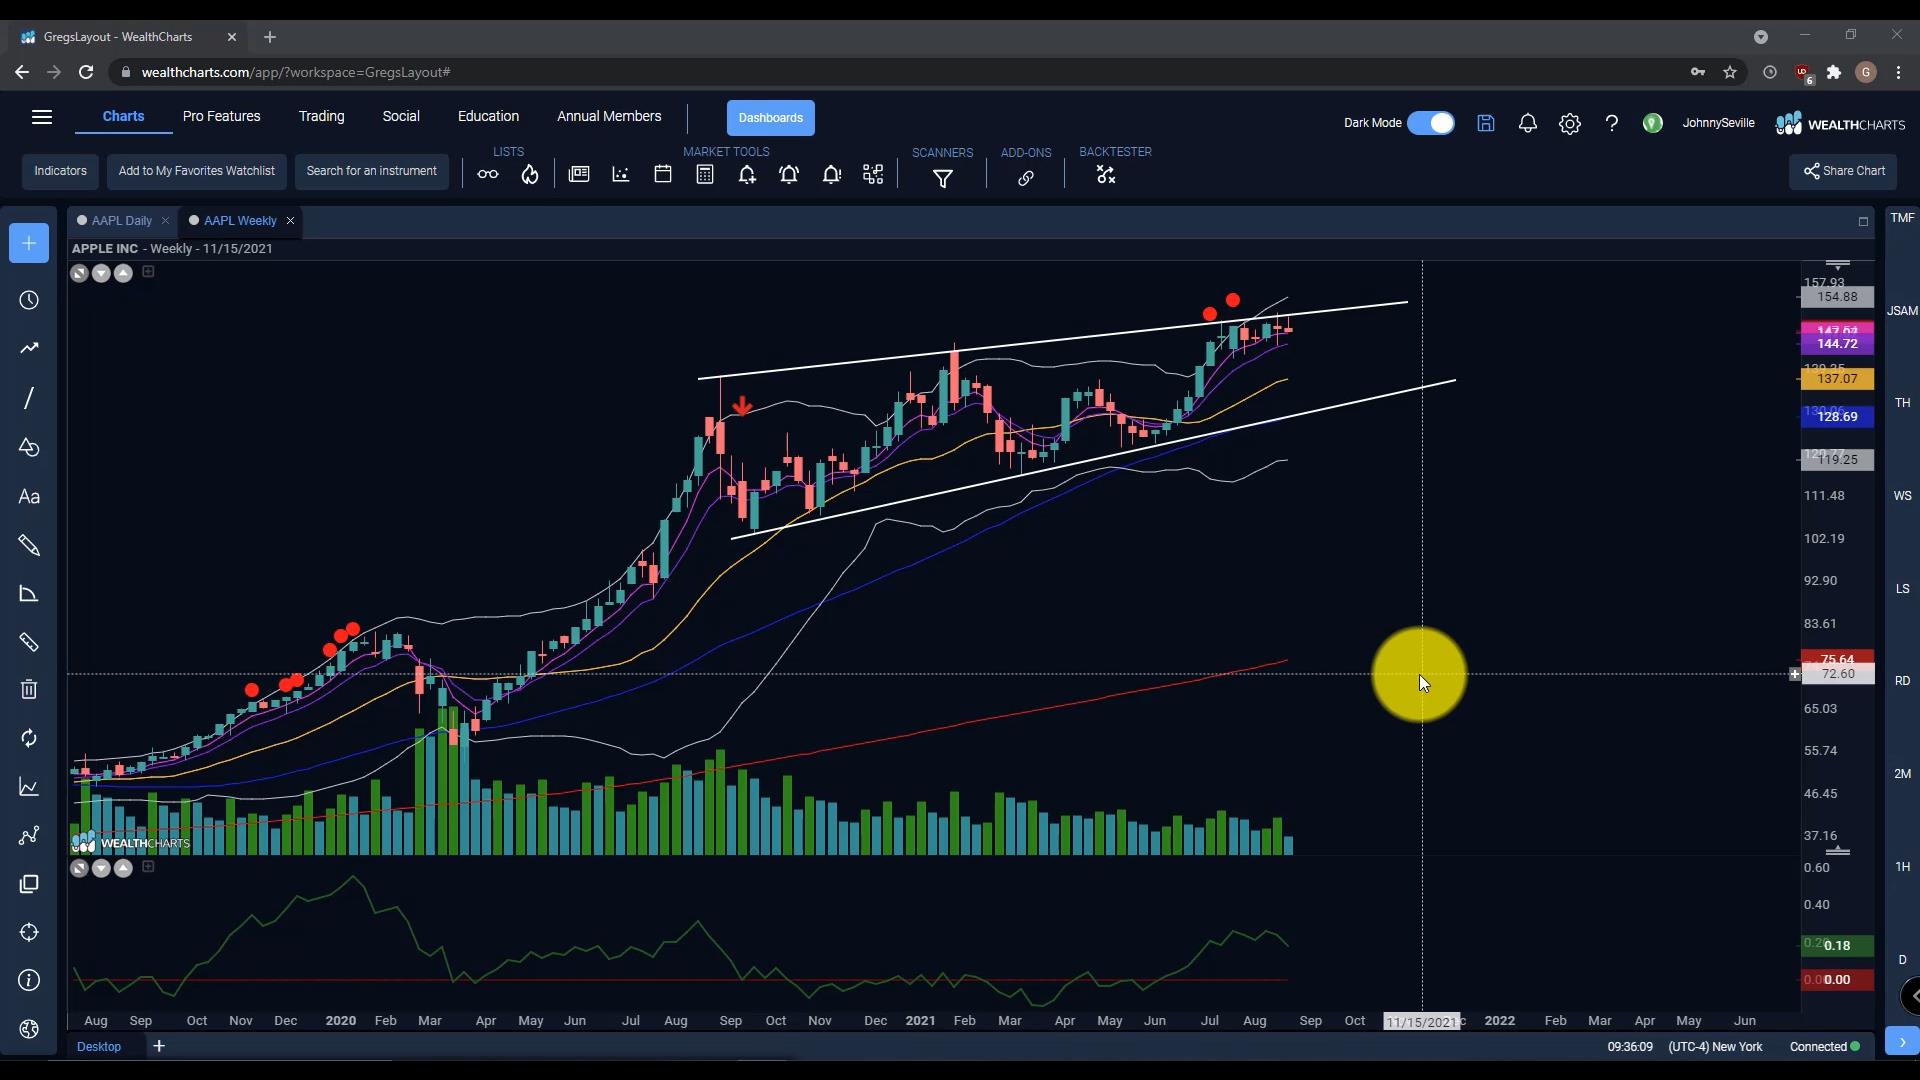The width and height of the screenshot is (1920, 1080).
Task: Click the globe icon at bottom of sidebar
Action: (x=29, y=1029)
